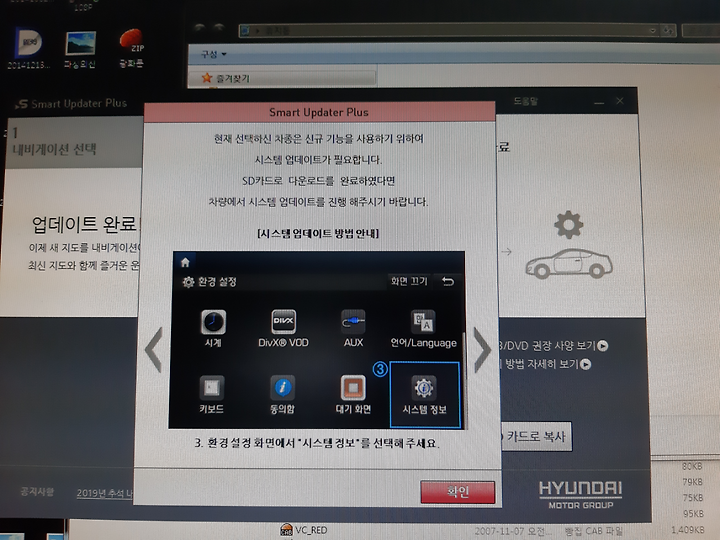Open the picture desktop icon next to 2014121
Screen dimensions: 720x540
click(x=80, y=50)
